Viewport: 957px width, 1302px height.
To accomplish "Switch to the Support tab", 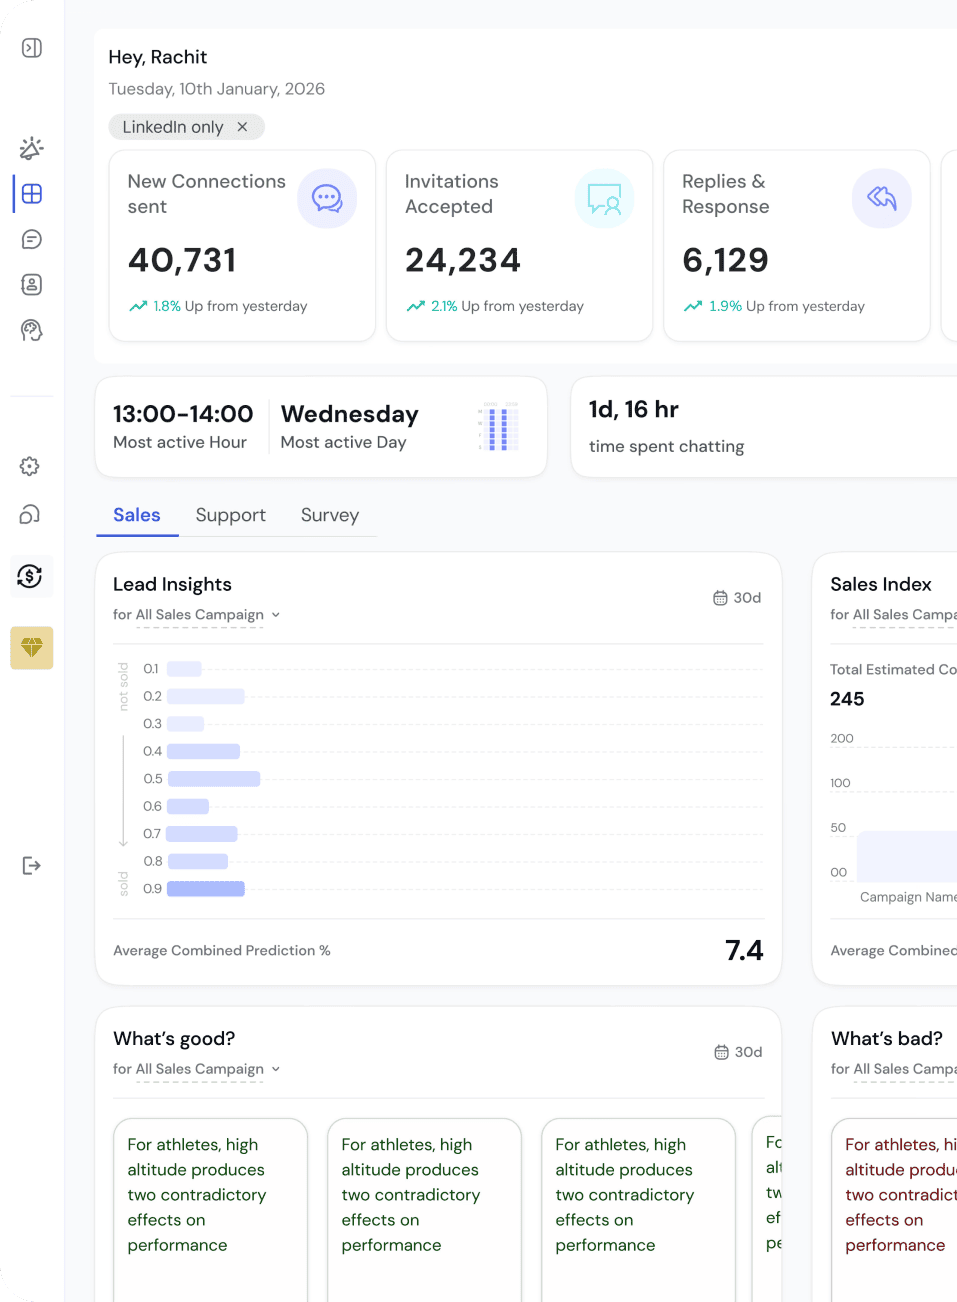I will (230, 514).
